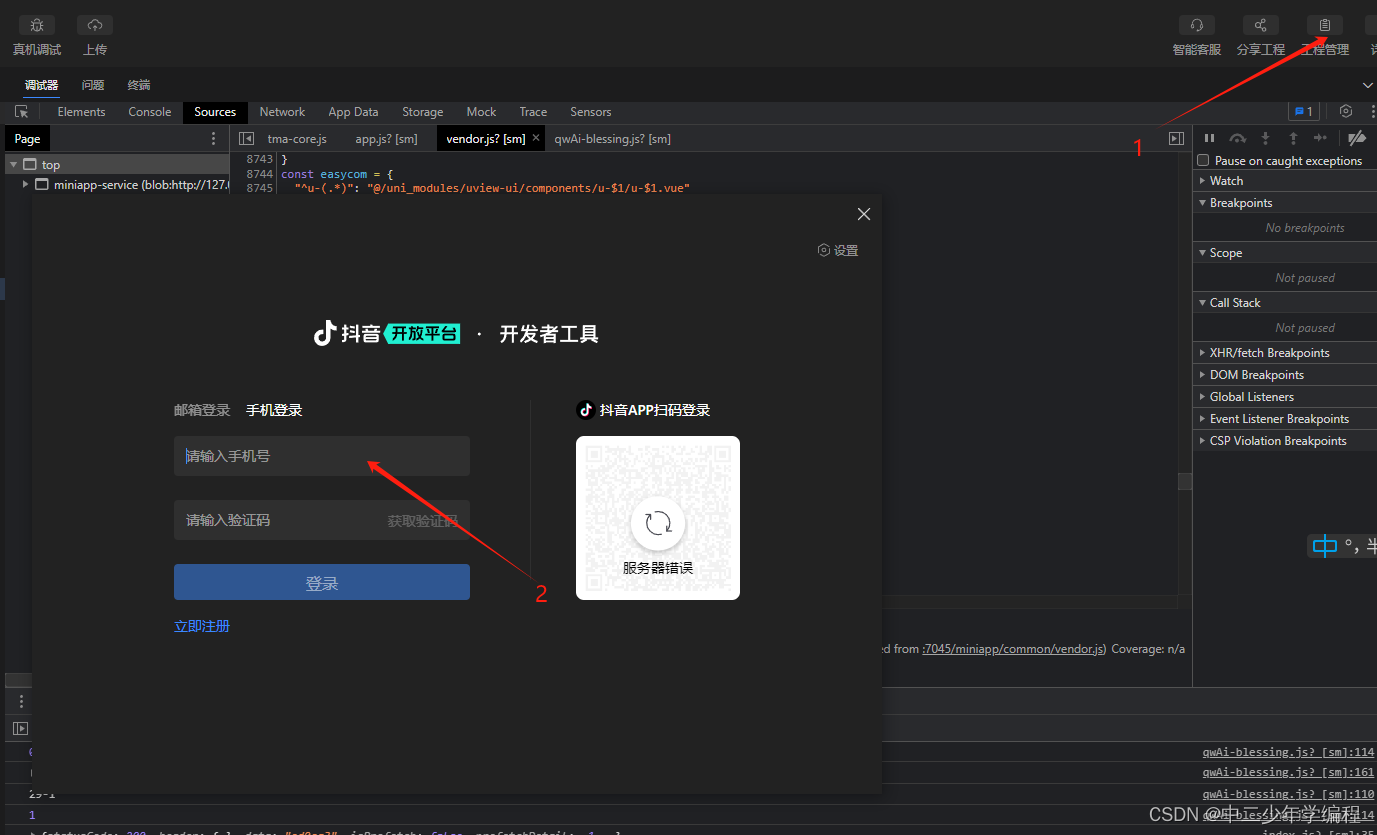Viewport: 1377px width, 835px height.
Task: Click the share project (分享工程) icon
Action: pyautogui.click(x=1261, y=25)
